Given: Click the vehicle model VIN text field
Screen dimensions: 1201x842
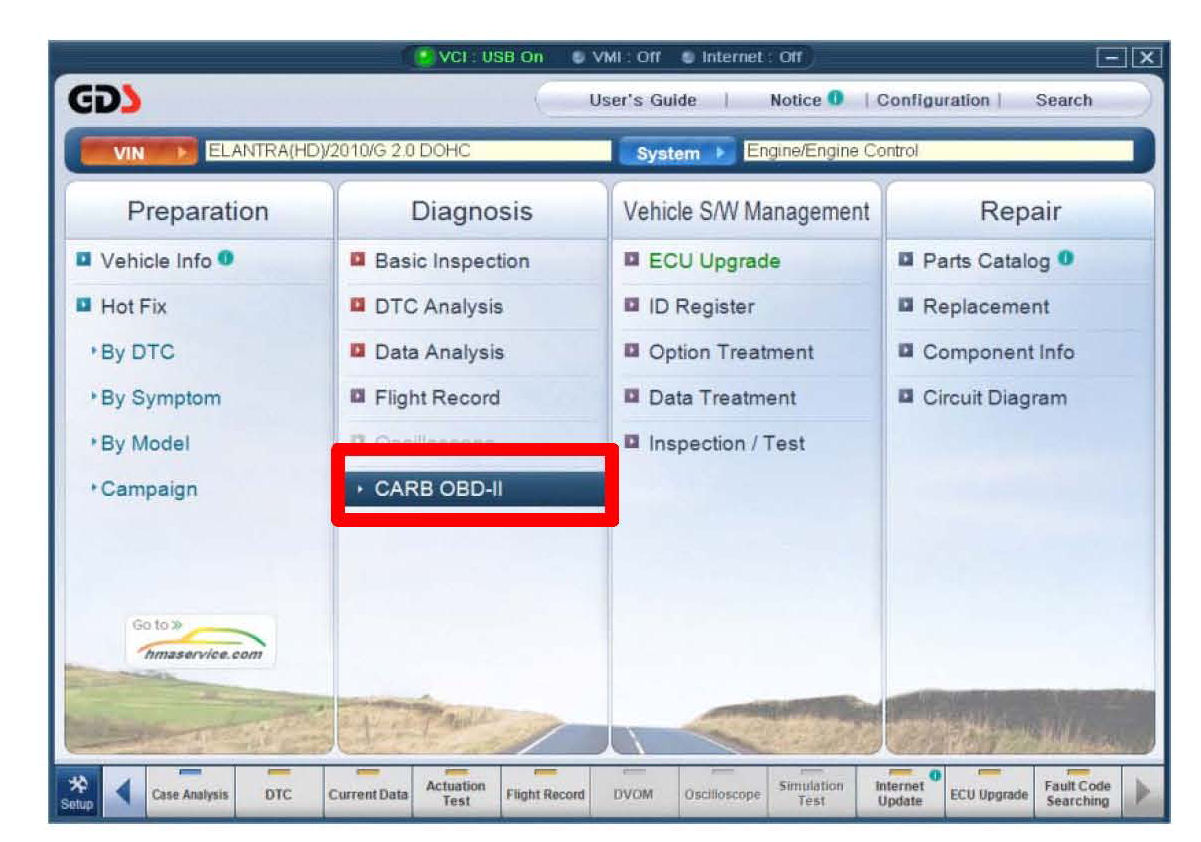Looking at the screenshot, I should 408,151.
